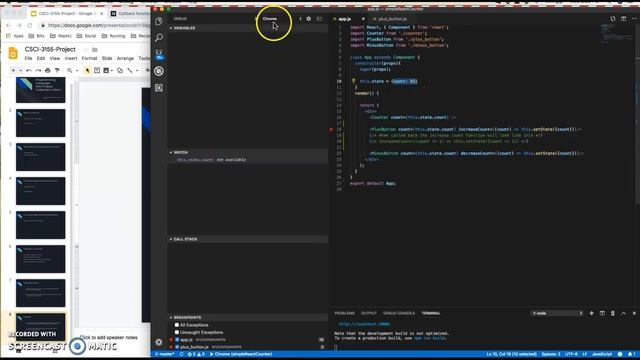Change the JavaScript language mode in status bar
The image size is (640, 360).
tap(602, 354)
